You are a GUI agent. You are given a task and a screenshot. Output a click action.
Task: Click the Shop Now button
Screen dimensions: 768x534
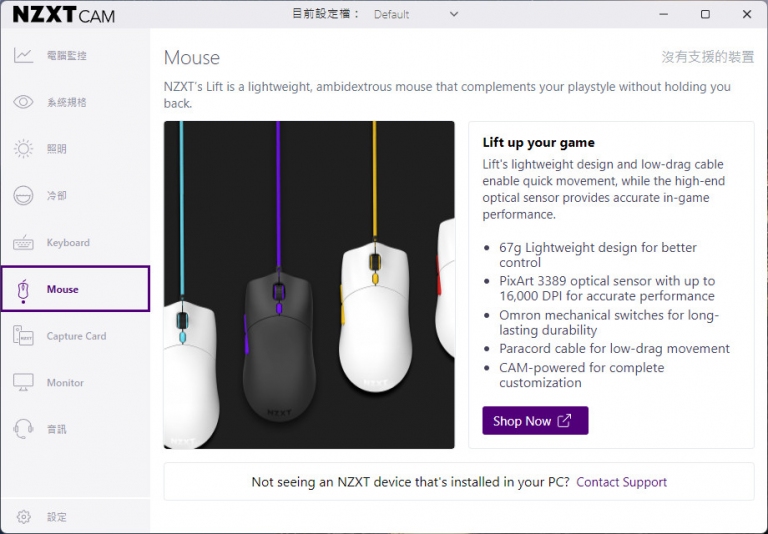[x=535, y=420]
